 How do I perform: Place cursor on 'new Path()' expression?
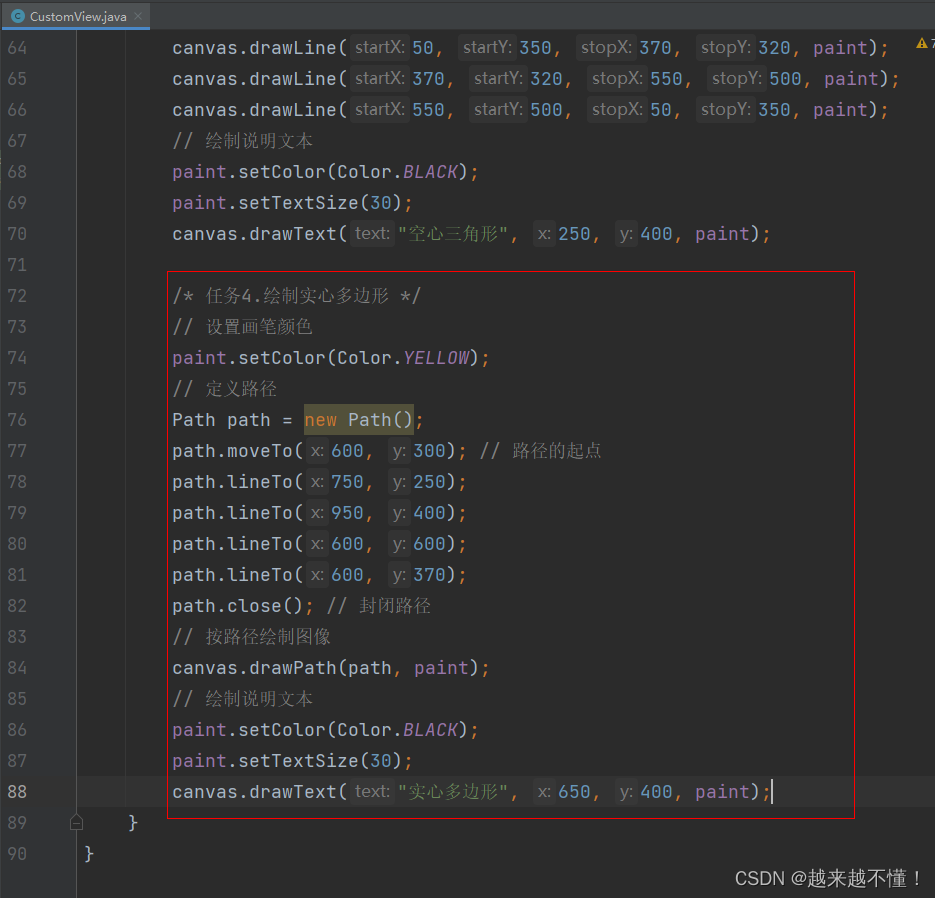(358, 420)
